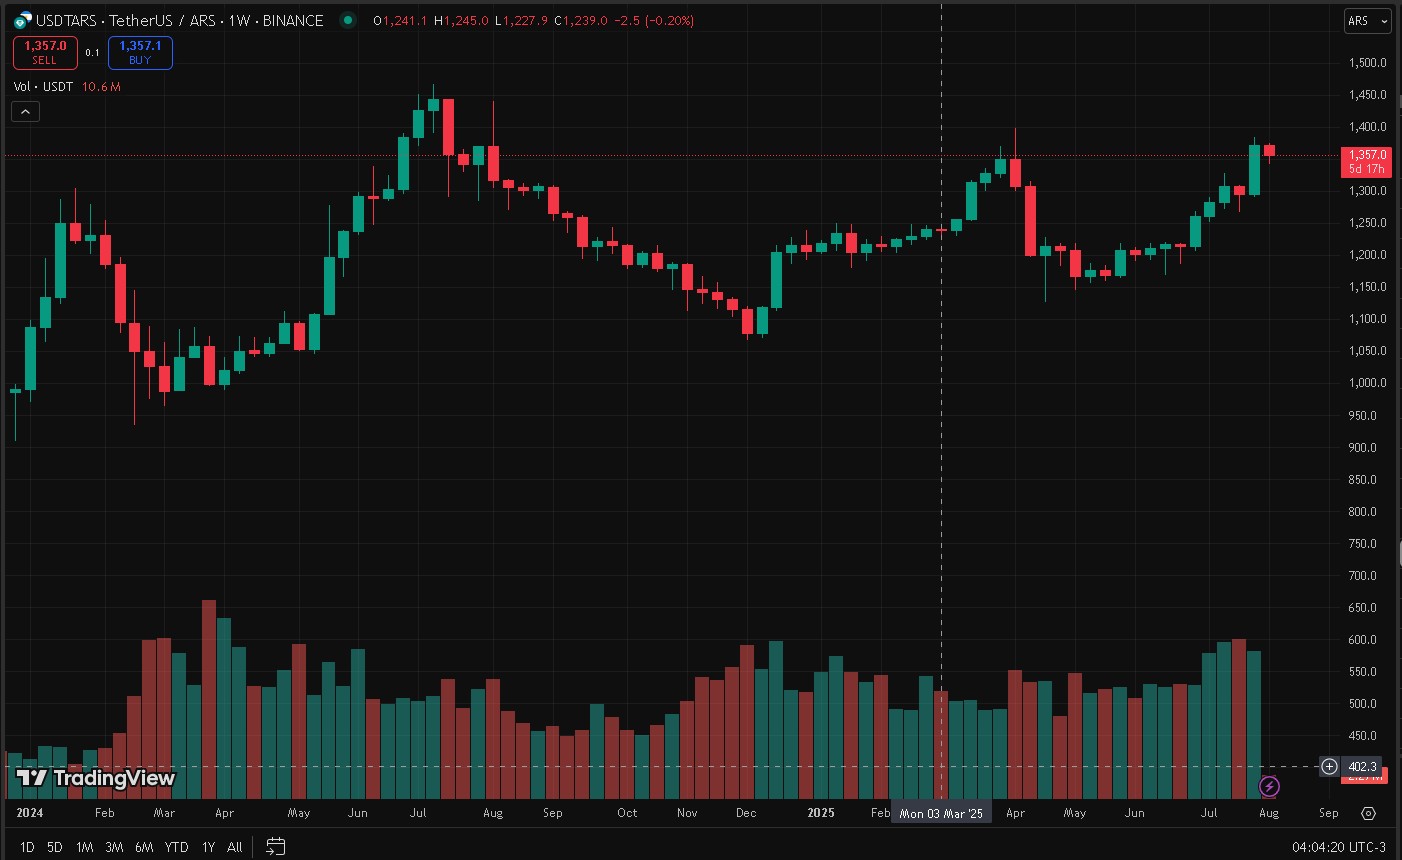The height and width of the screenshot is (860, 1402).
Task: Collapse the indicator legend chevron
Action: click(25, 112)
